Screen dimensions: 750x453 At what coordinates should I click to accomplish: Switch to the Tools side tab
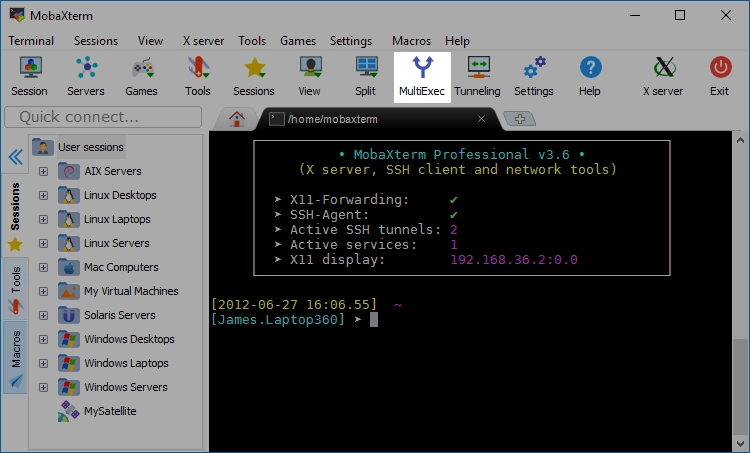(15, 289)
